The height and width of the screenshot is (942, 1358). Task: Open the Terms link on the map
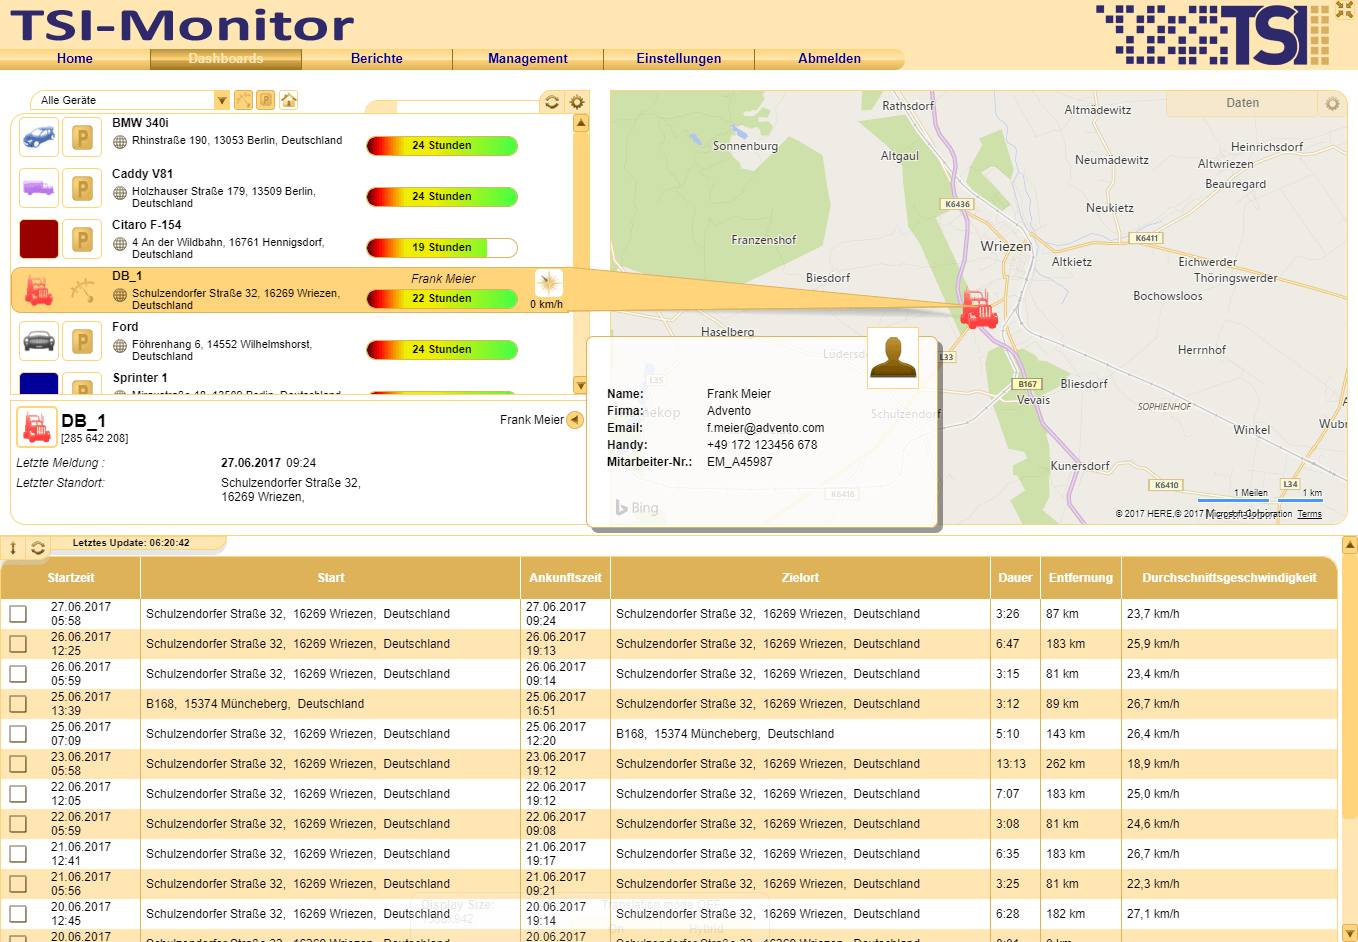coord(1309,514)
